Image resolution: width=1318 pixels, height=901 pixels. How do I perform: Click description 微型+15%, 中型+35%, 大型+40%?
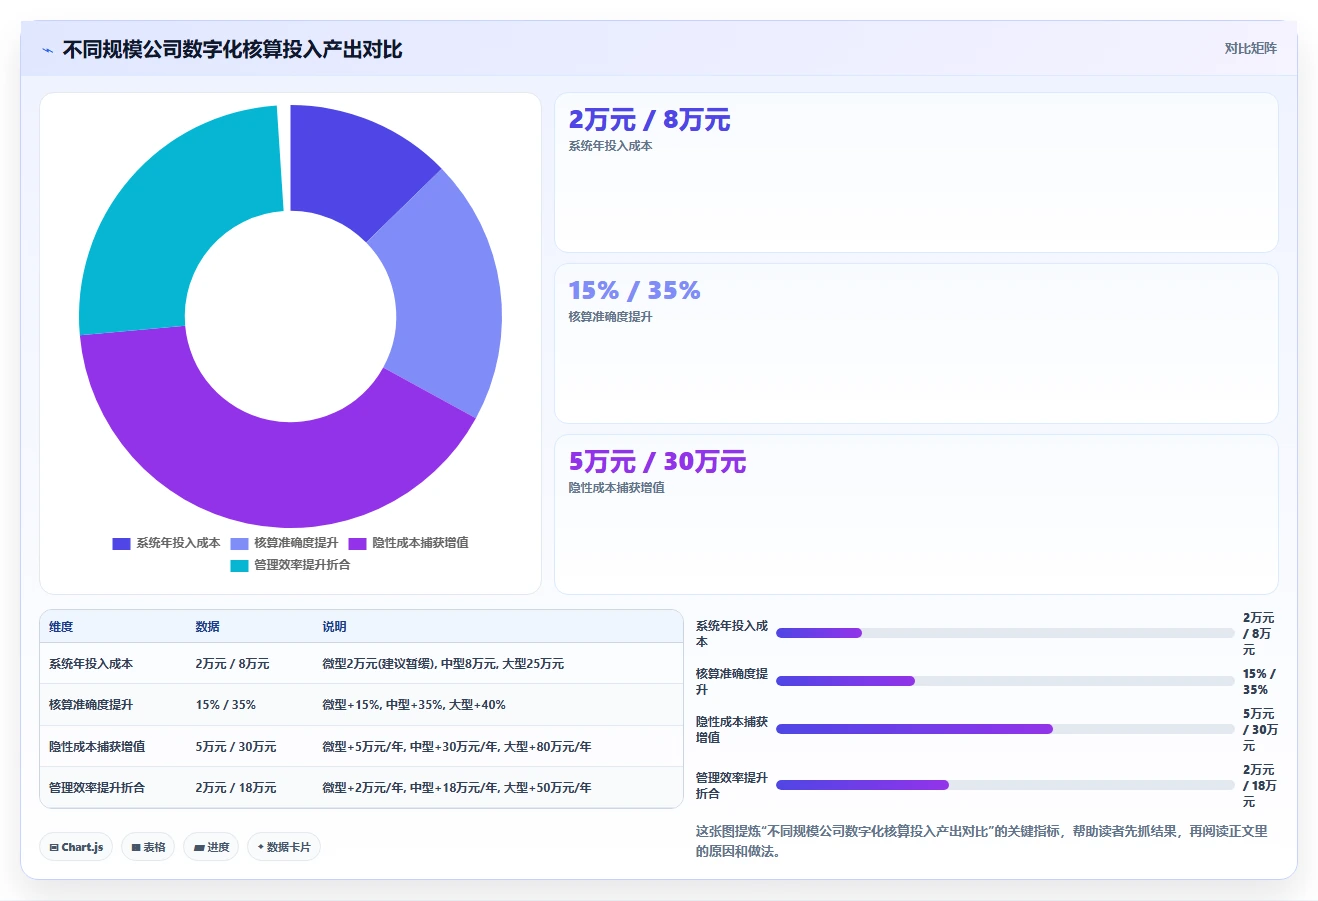tap(414, 705)
